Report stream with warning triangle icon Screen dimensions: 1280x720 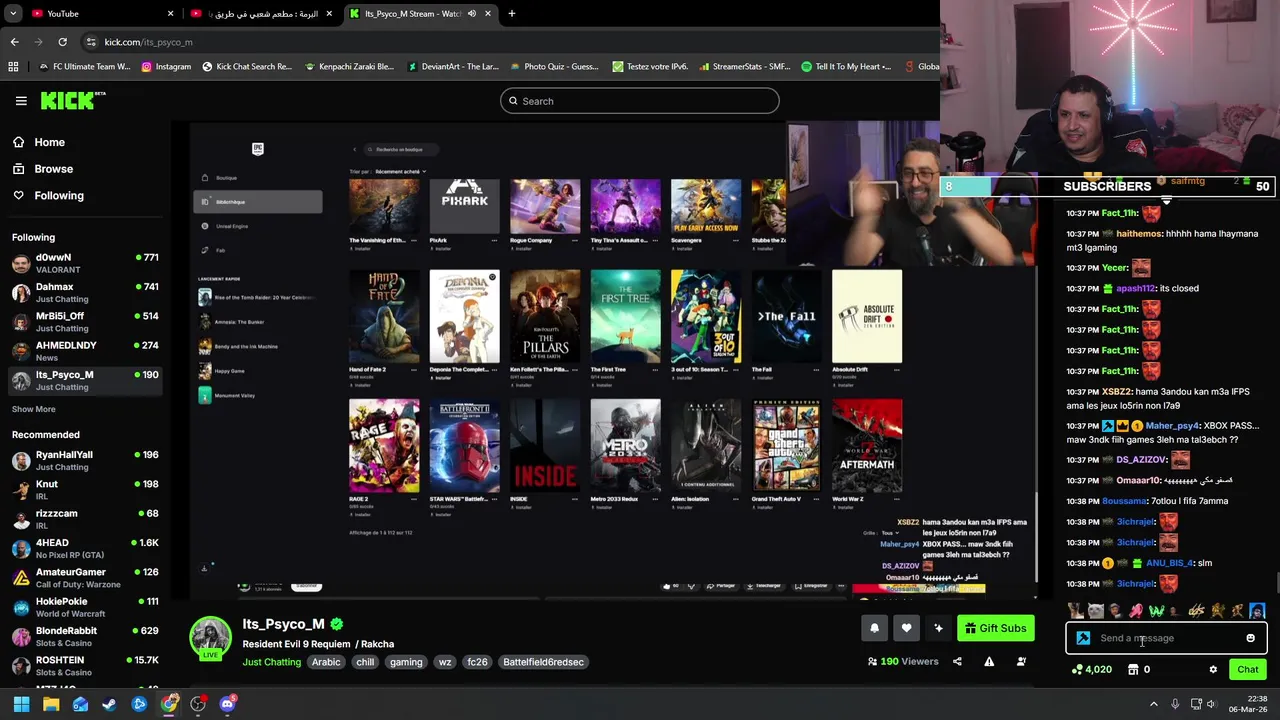[989, 661]
